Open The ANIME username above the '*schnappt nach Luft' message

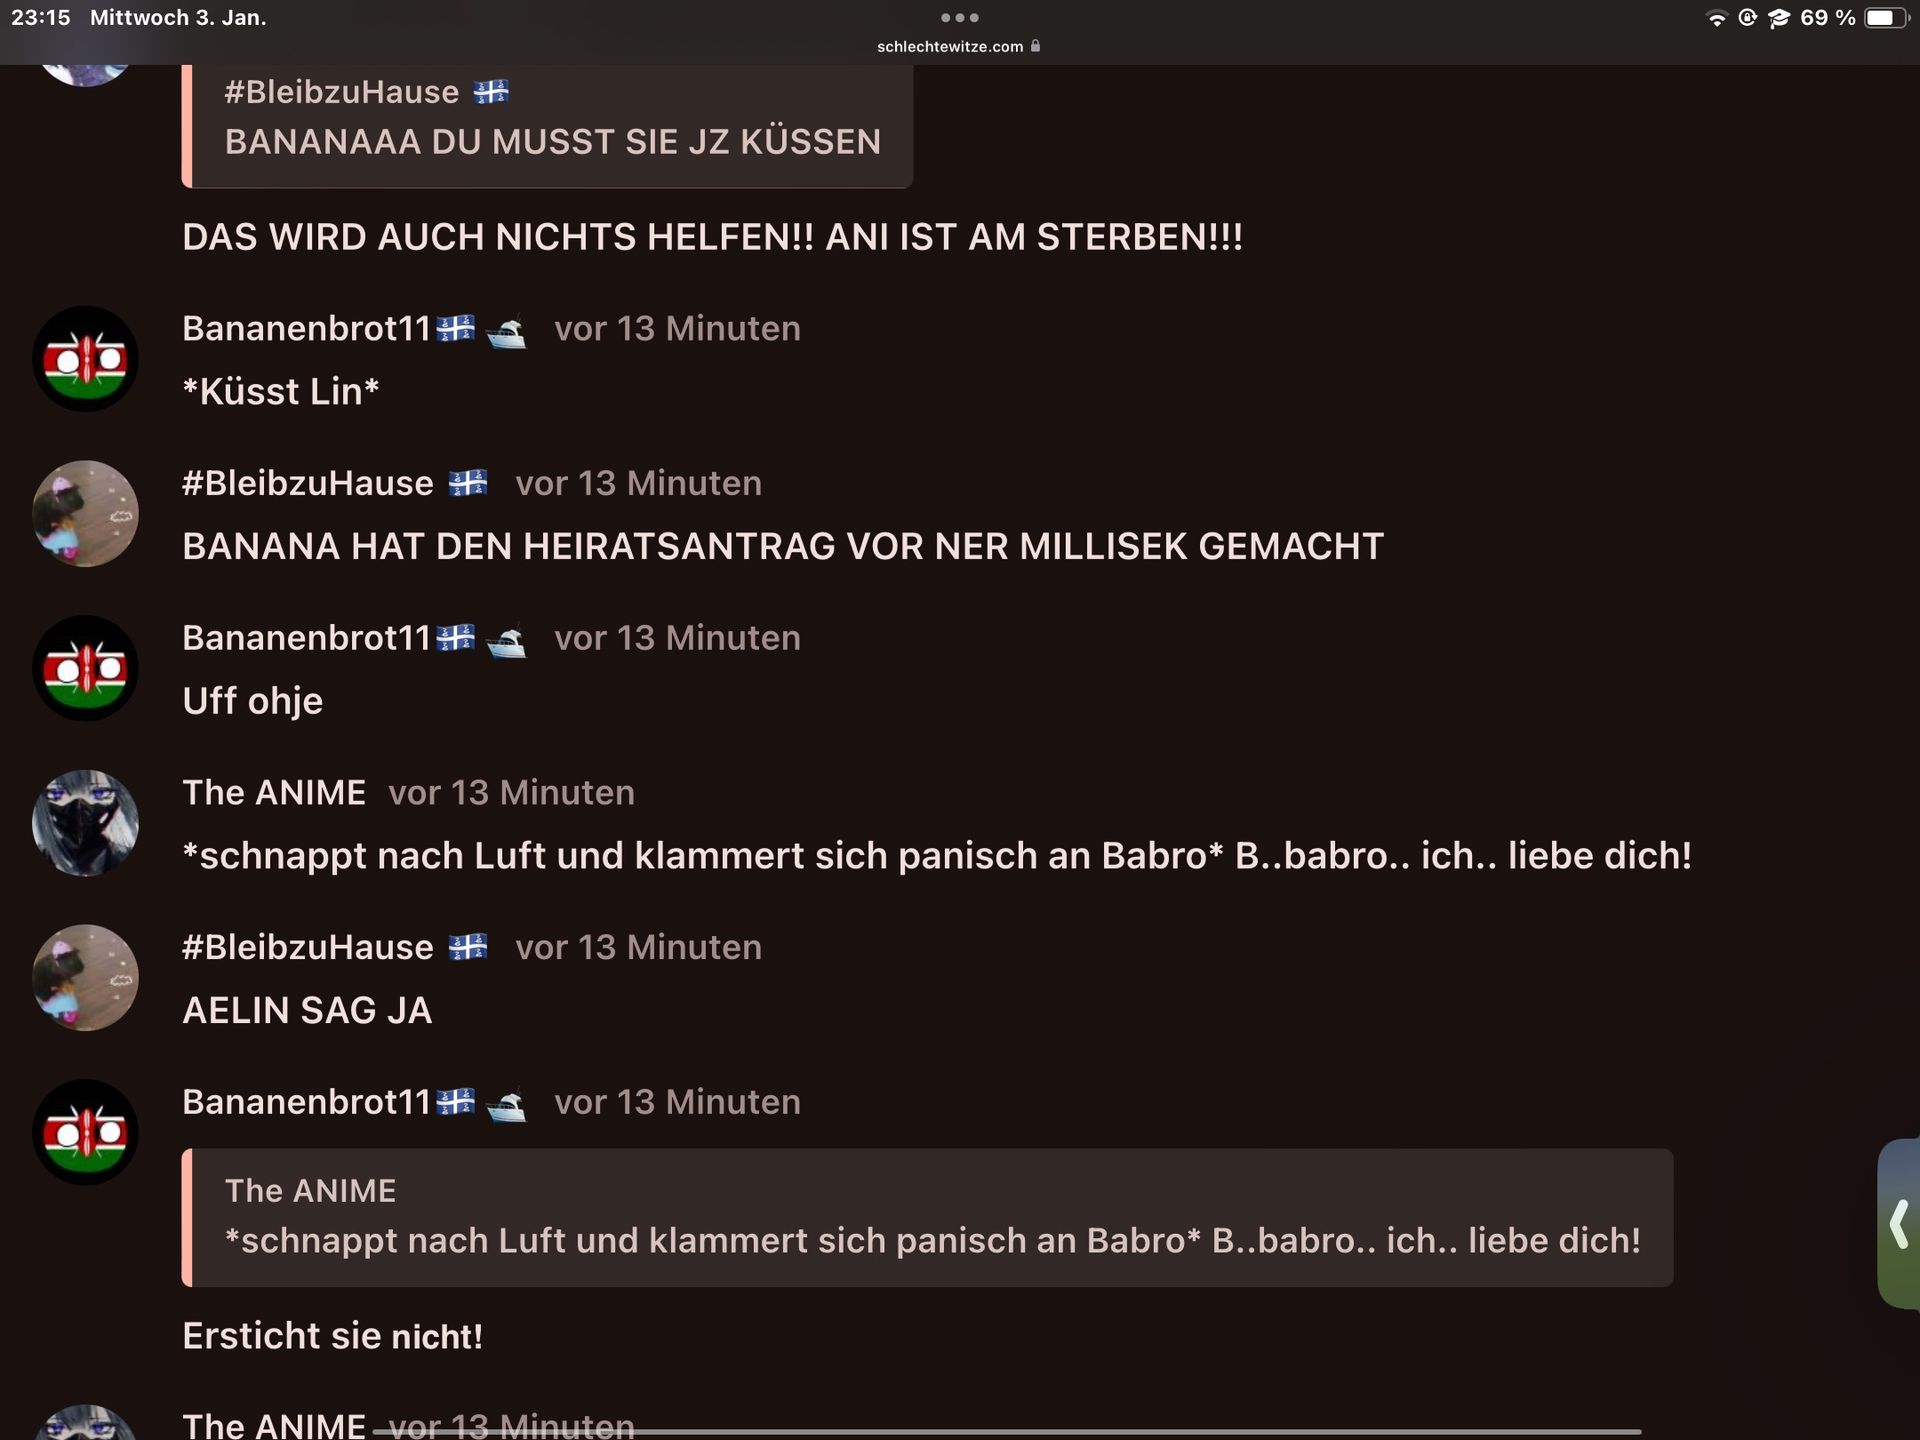[x=274, y=792]
